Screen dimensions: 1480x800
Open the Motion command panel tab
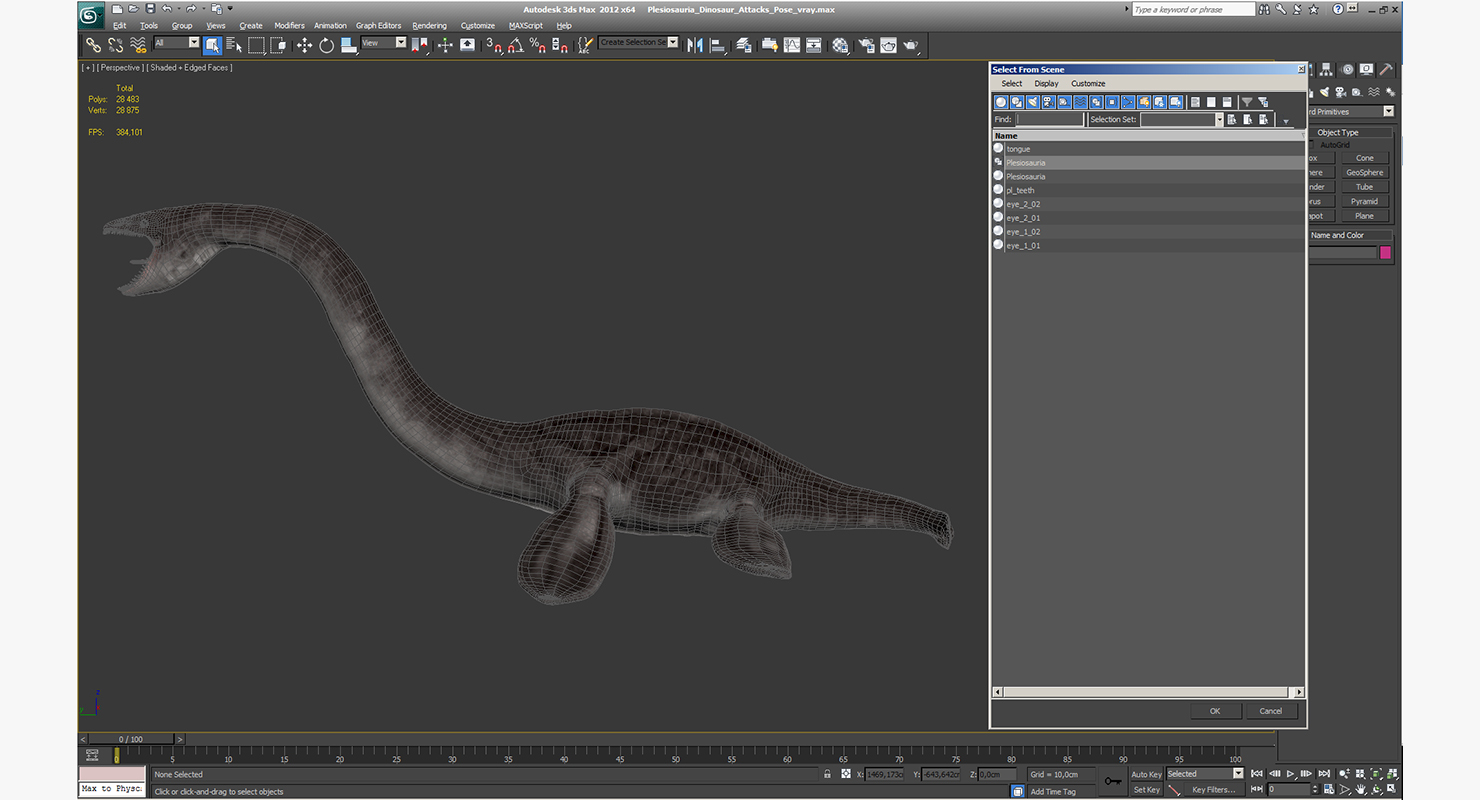[1347, 69]
